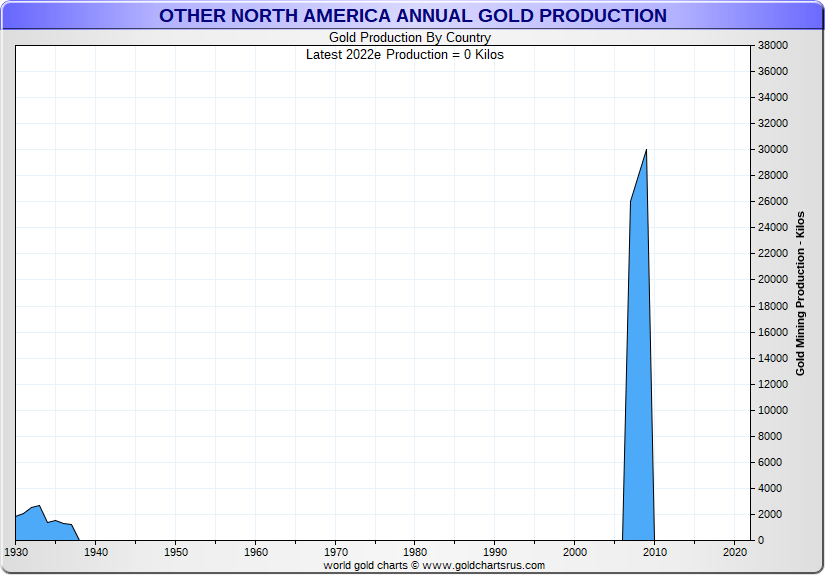Click the 10000 y-axis value

point(773,410)
